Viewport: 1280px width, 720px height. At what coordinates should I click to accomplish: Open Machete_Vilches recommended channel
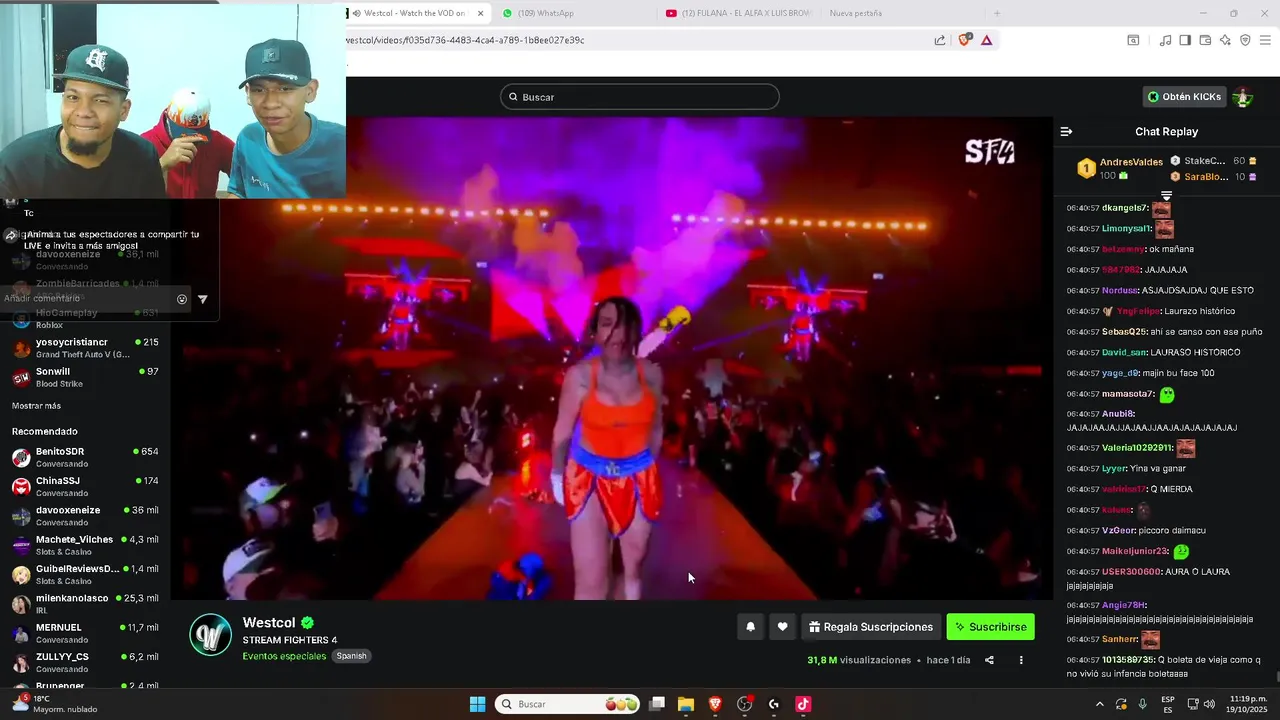pos(85,545)
